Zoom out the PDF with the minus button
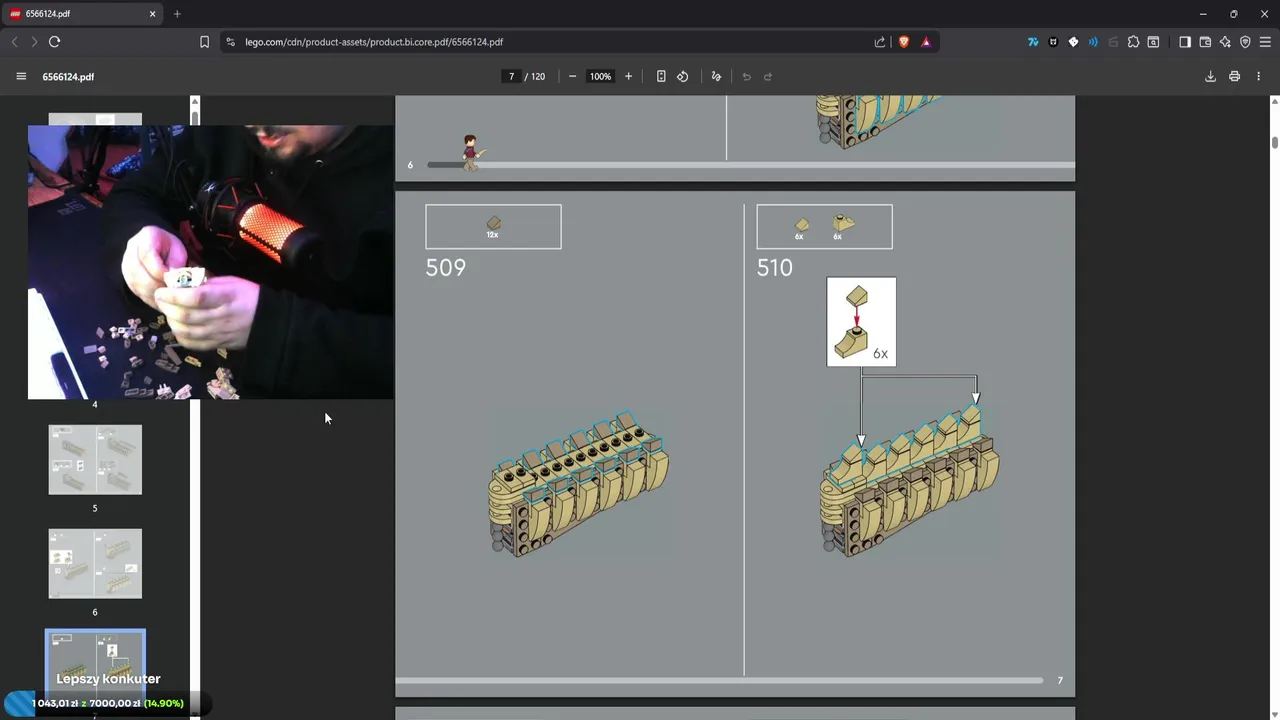This screenshot has width=1280, height=720. [572, 76]
